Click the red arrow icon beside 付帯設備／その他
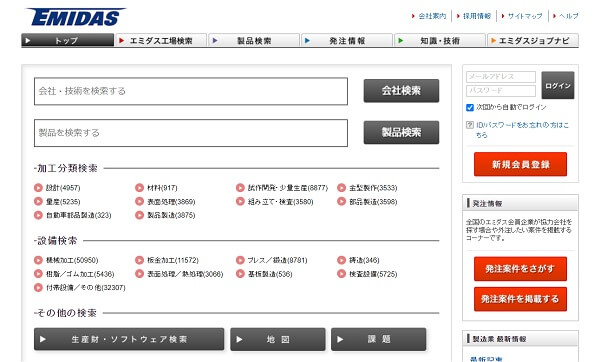The image size is (600, 362). tap(38, 288)
